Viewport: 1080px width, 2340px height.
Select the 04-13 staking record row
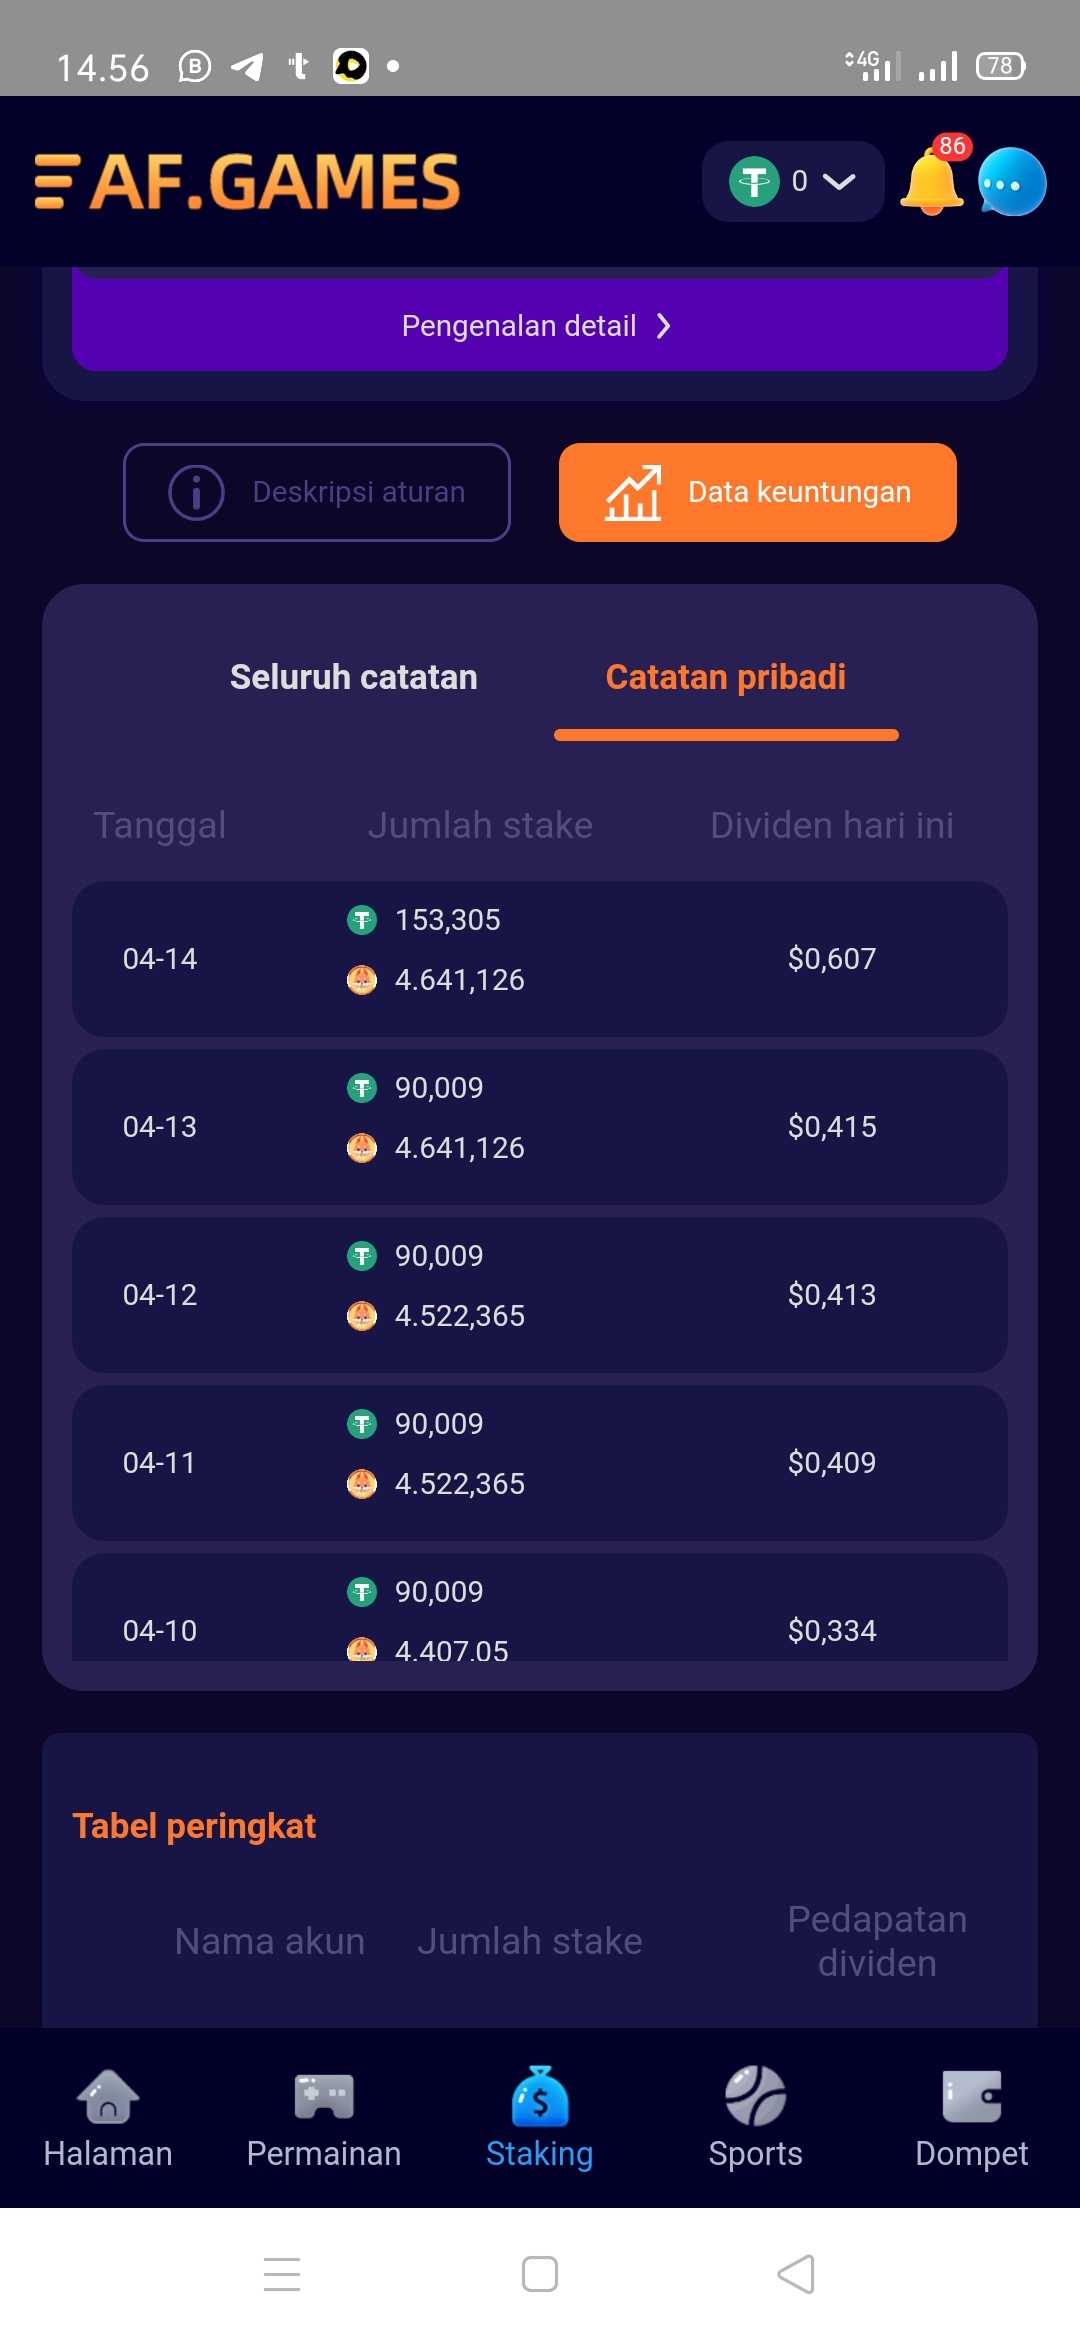[x=540, y=1127]
